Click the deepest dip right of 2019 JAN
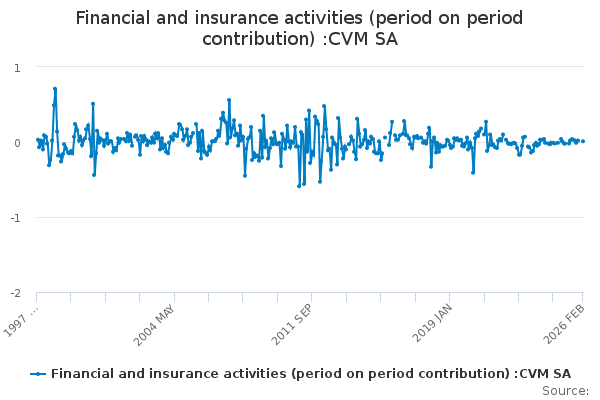 [x=473, y=172]
